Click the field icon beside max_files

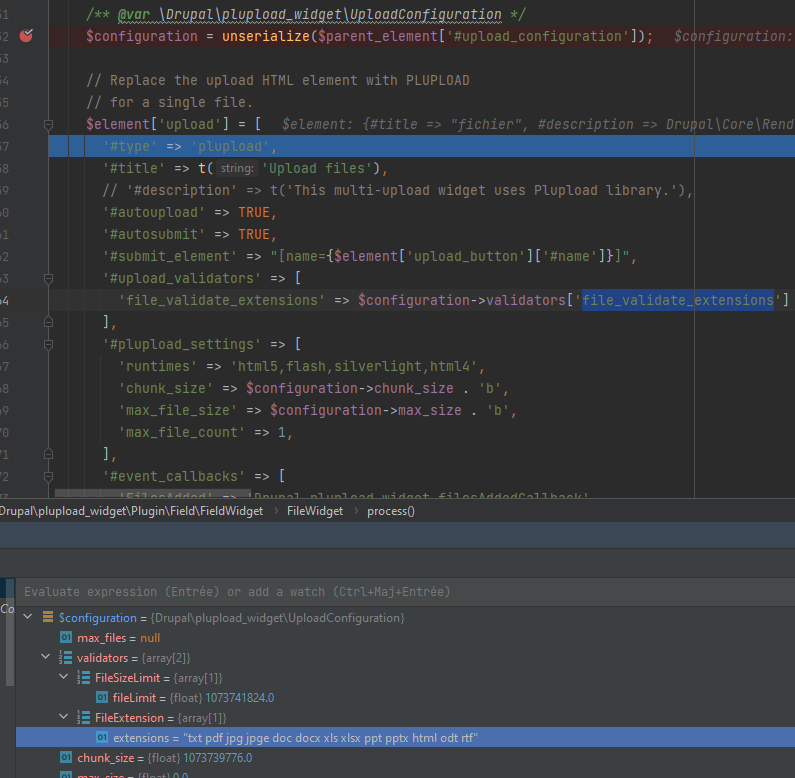66,638
